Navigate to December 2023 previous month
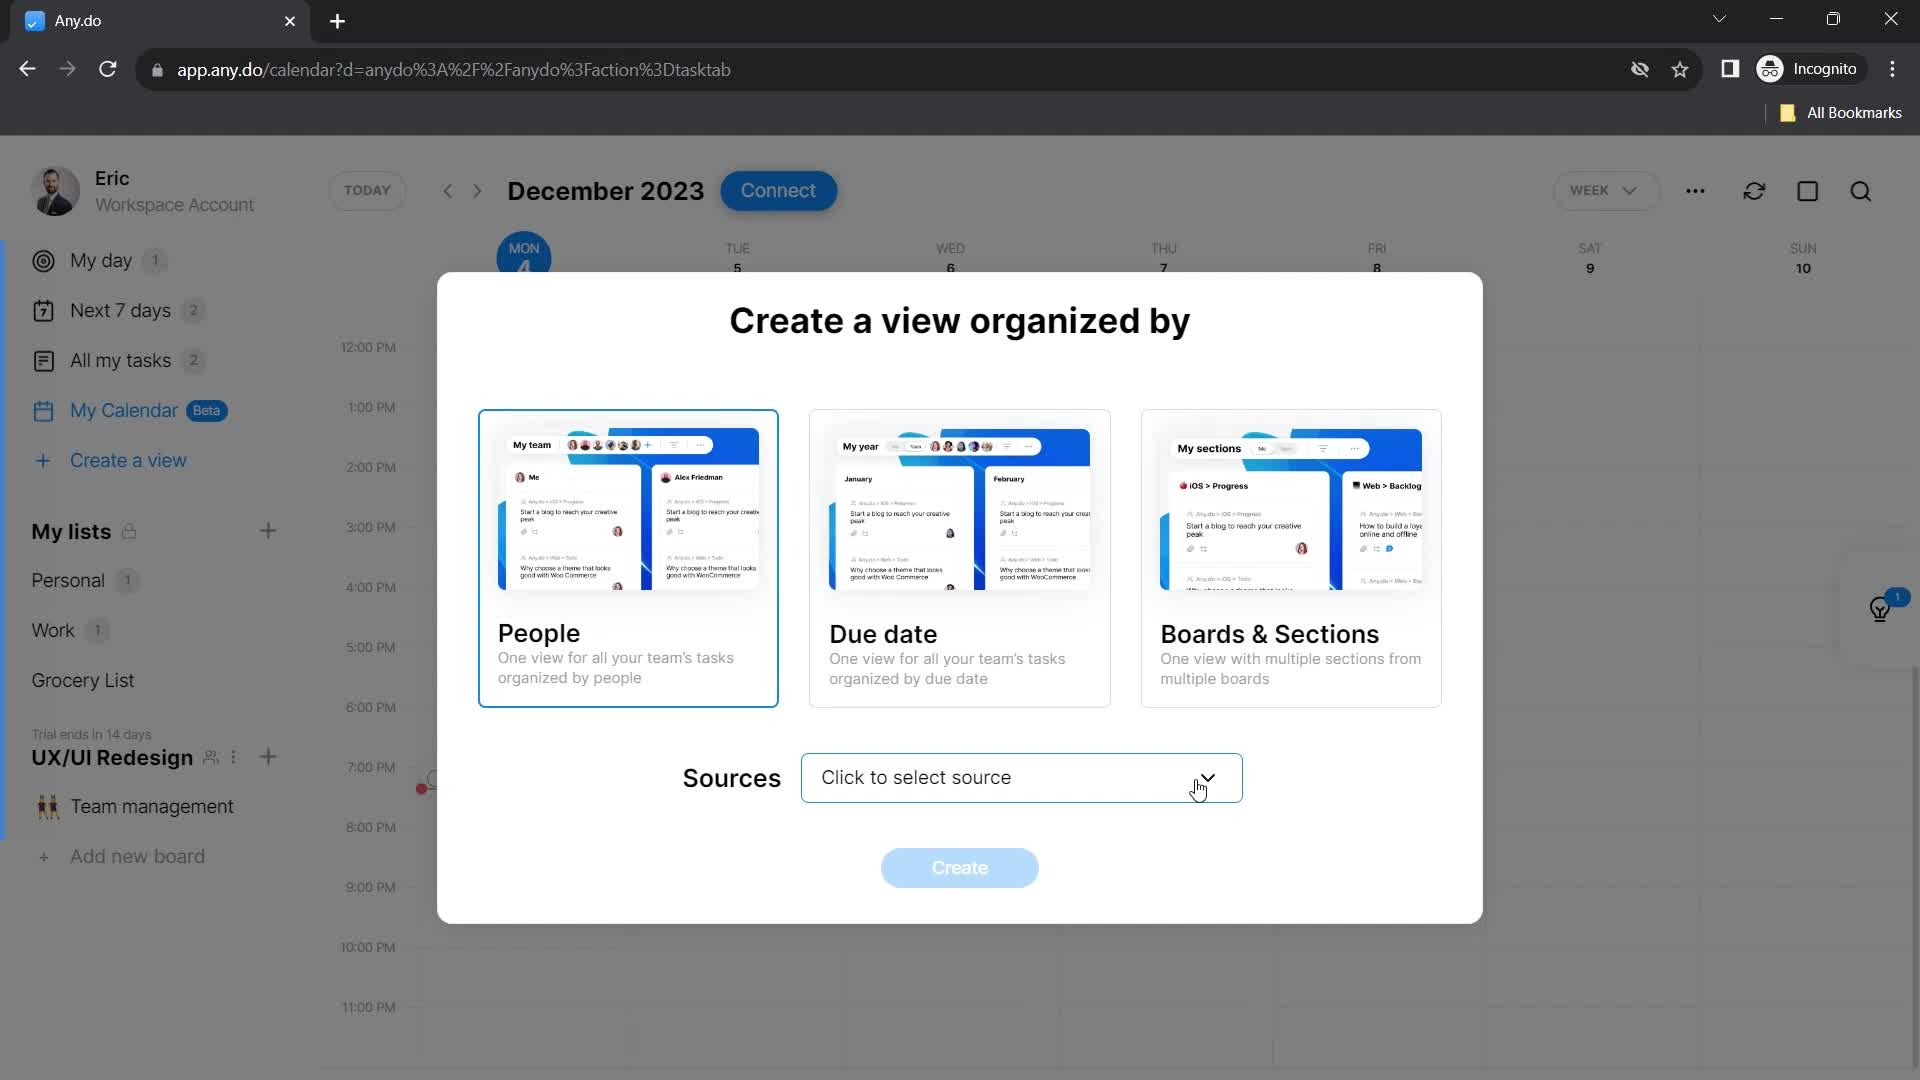The image size is (1920, 1080). tap(446, 190)
